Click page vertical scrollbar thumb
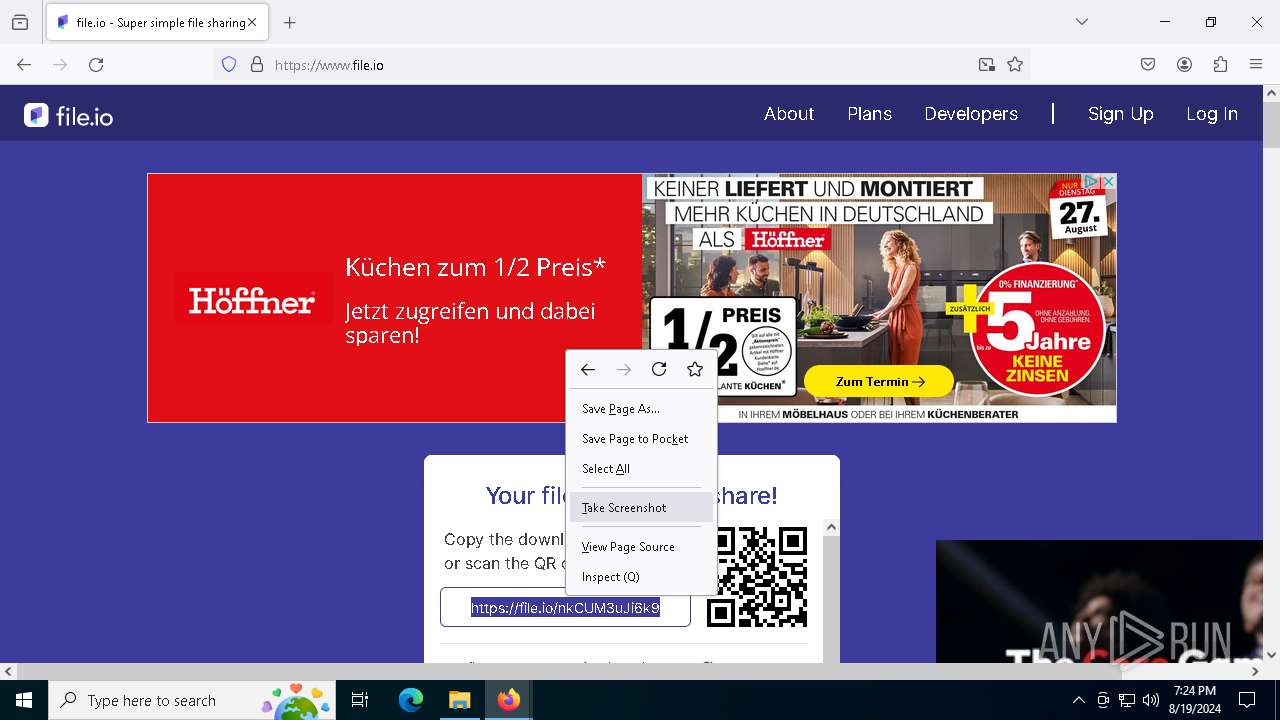Viewport: 1280px width, 720px height. tap(1271, 125)
